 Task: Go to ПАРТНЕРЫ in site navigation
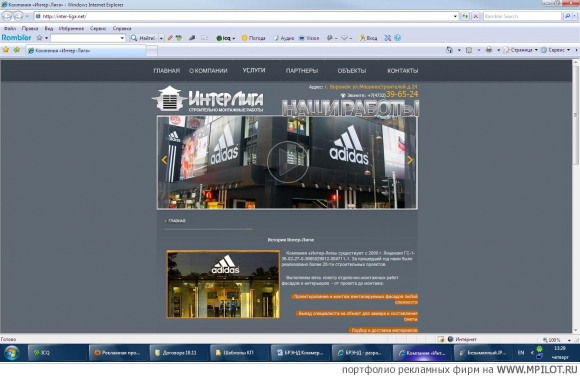[302, 71]
